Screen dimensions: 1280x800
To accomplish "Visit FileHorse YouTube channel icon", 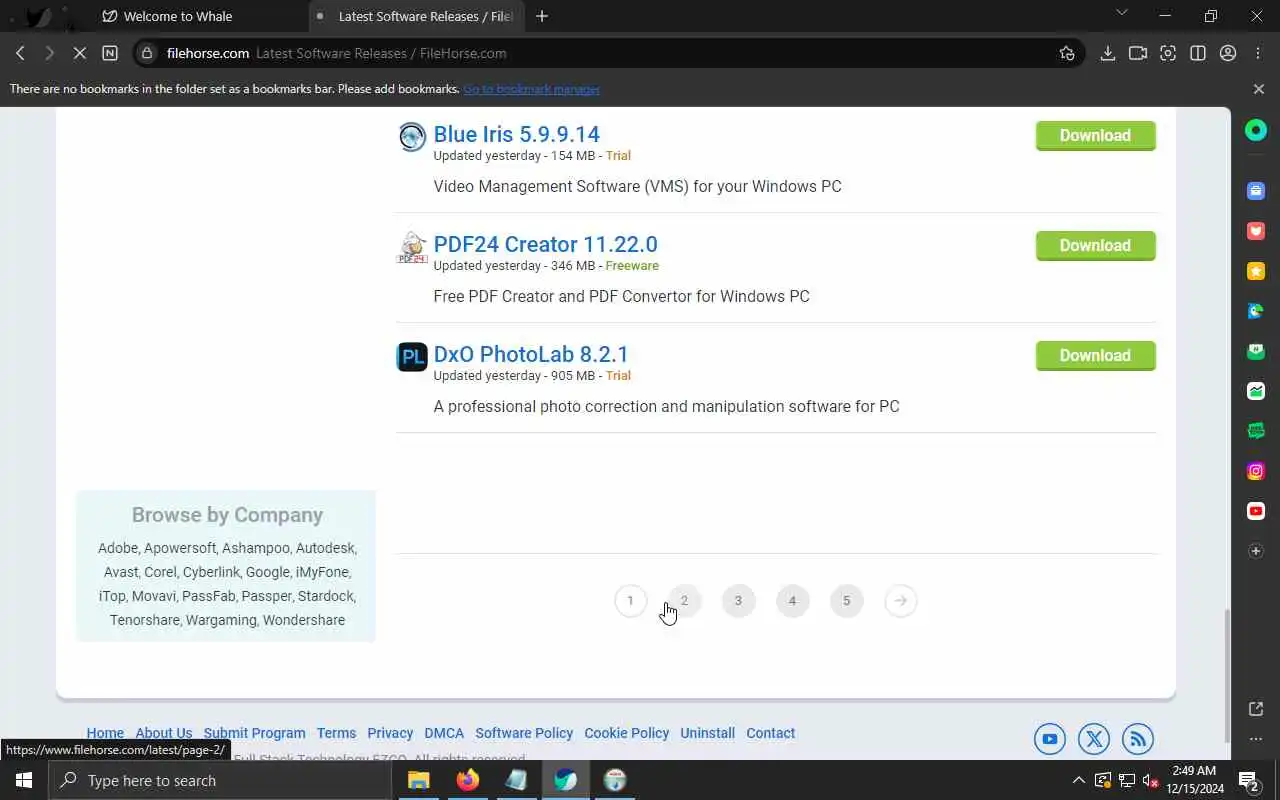I will (x=1050, y=739).
